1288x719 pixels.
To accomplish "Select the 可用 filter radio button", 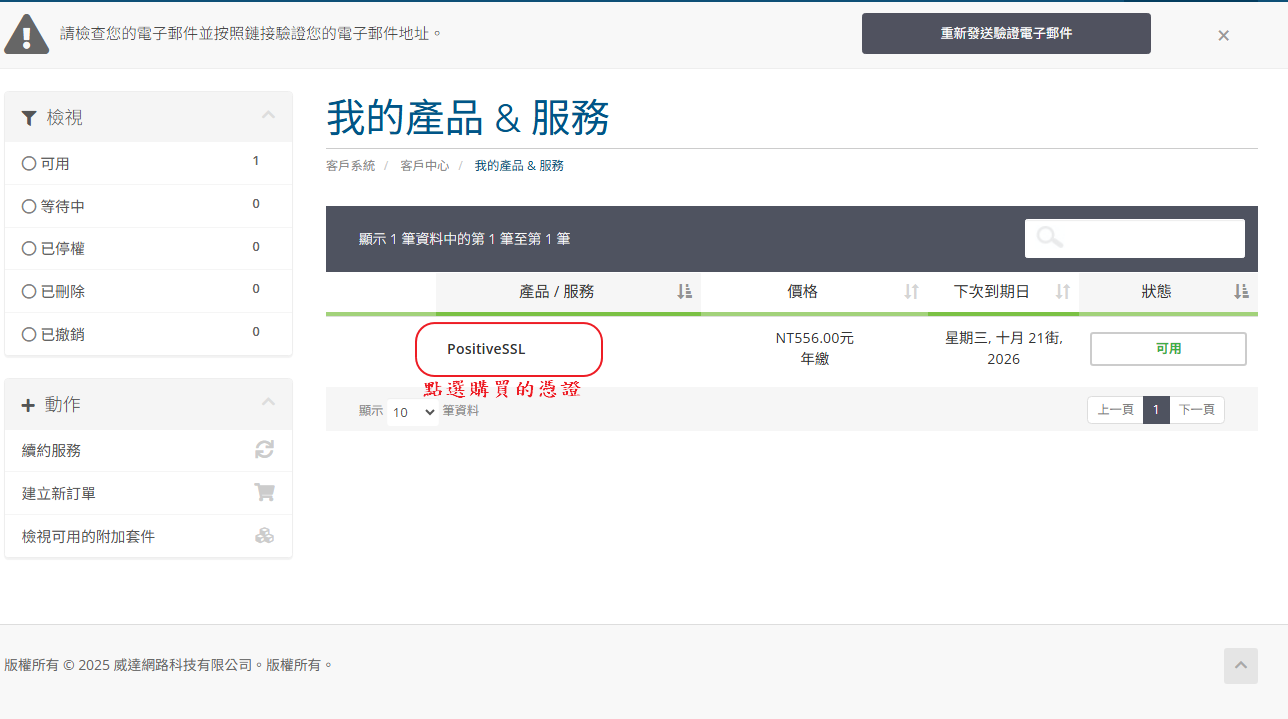I will point(29,163).
